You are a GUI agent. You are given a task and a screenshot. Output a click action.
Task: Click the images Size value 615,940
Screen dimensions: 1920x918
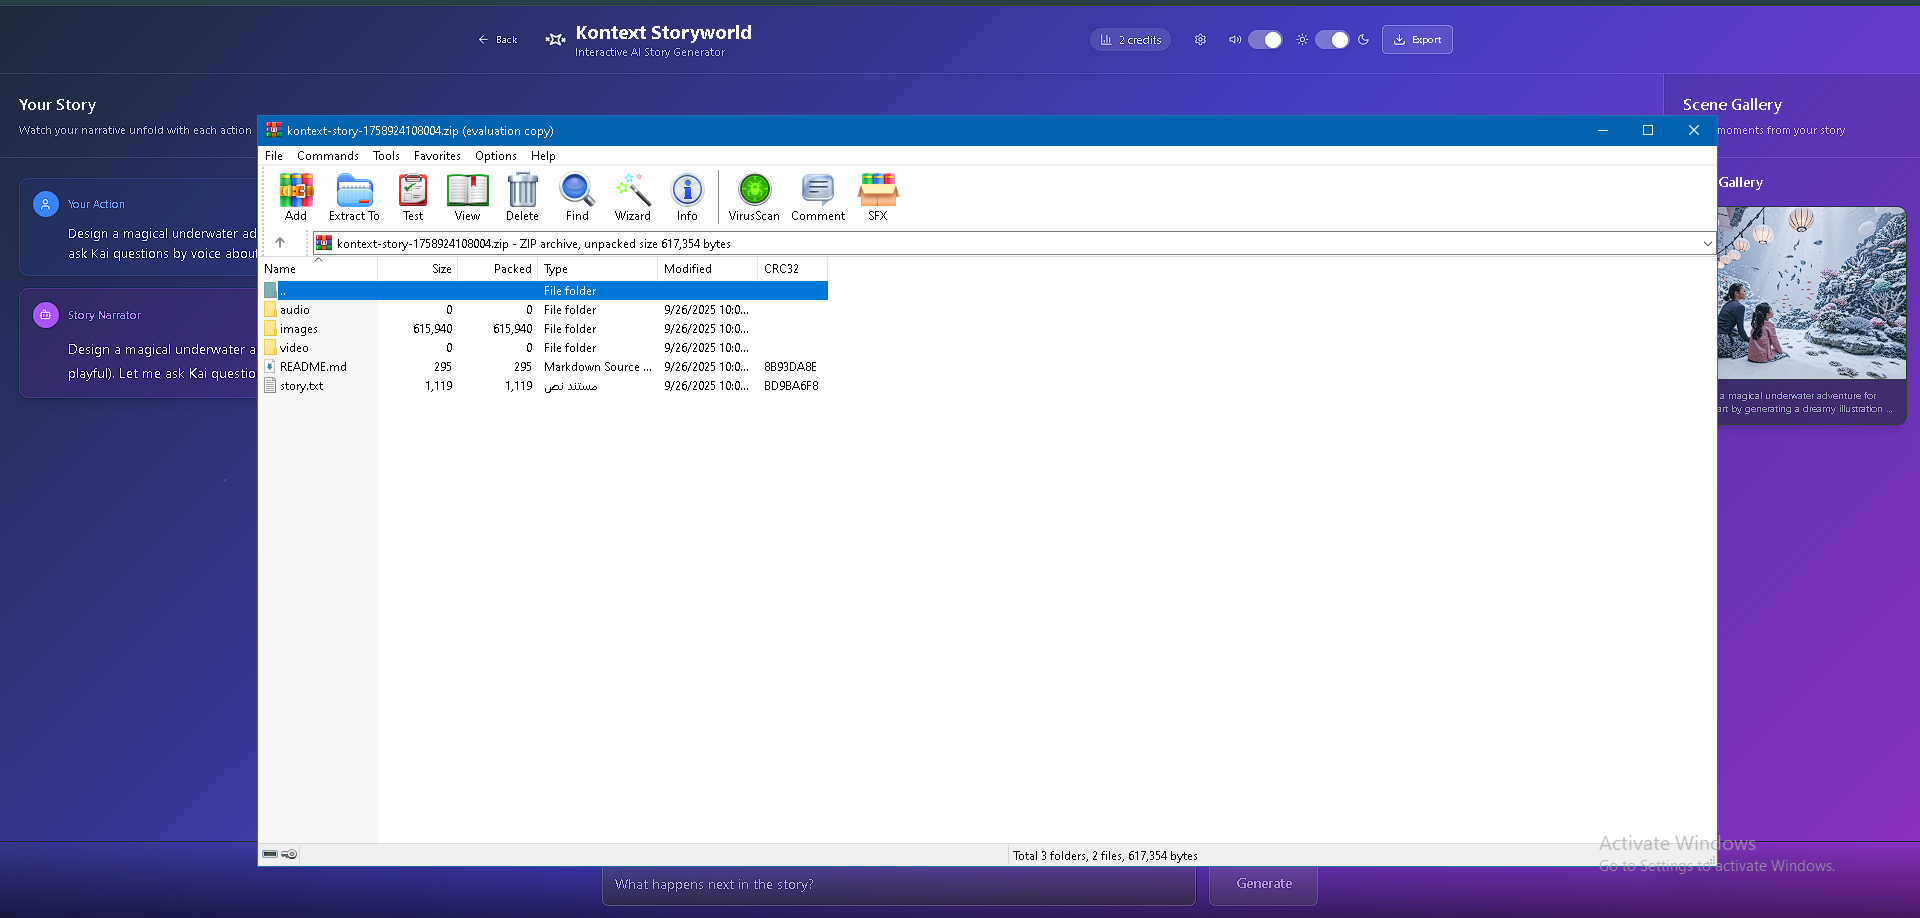pos(432,329)
